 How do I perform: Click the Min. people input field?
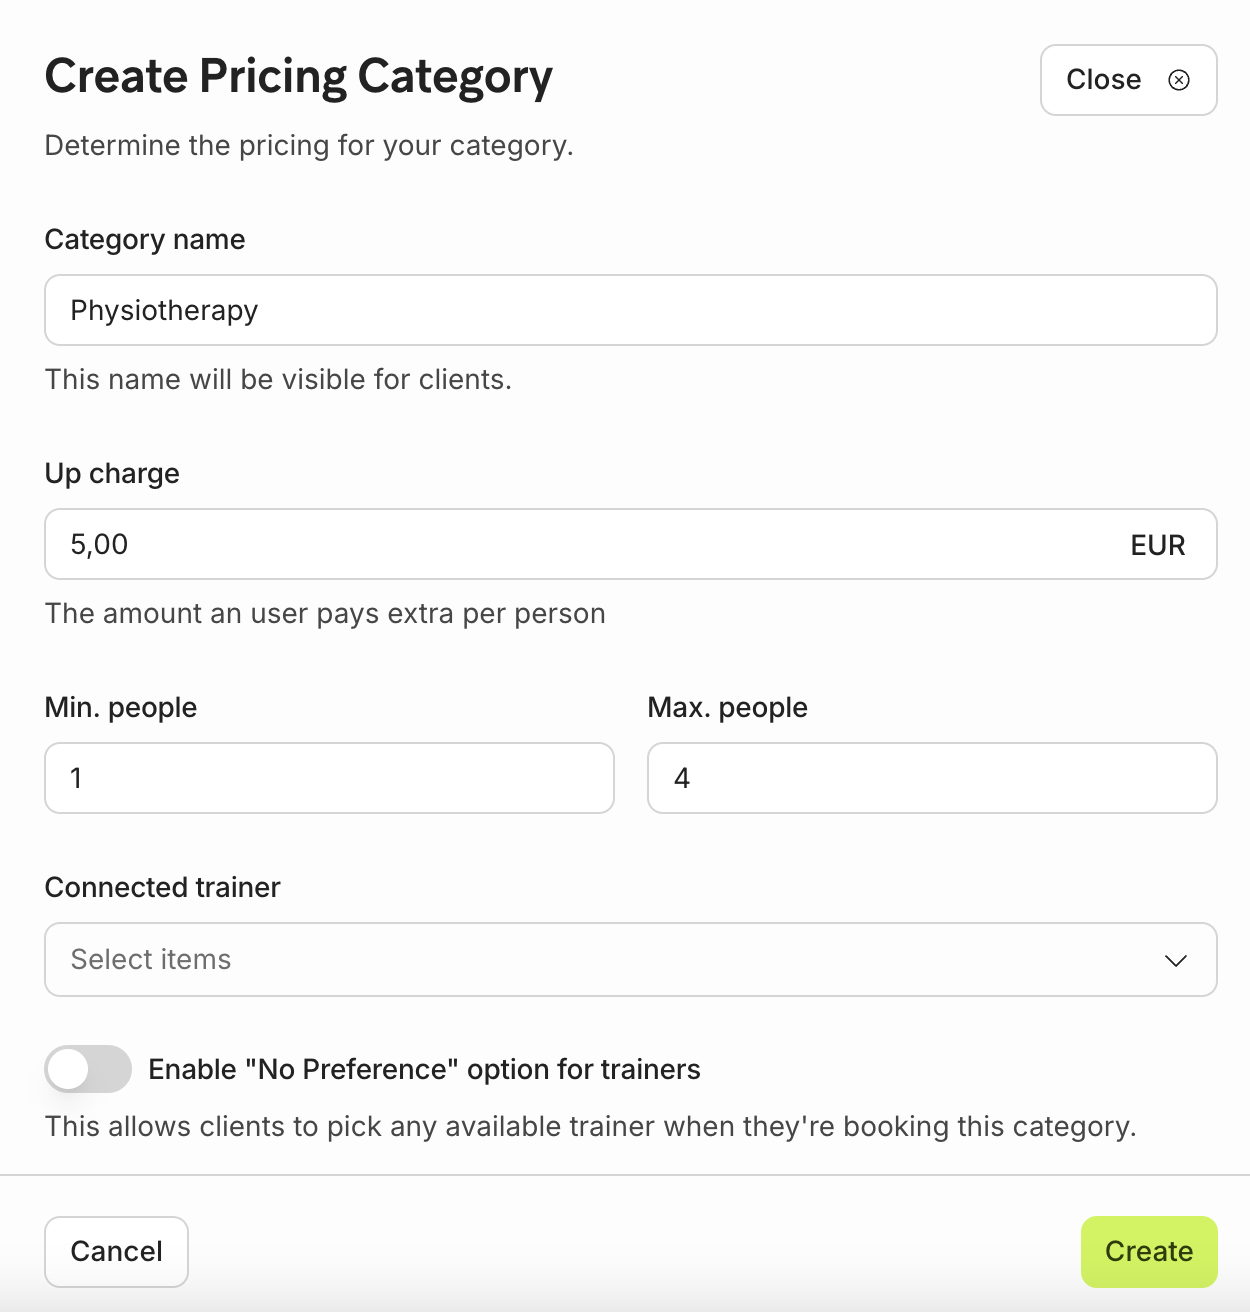(329, 778)
